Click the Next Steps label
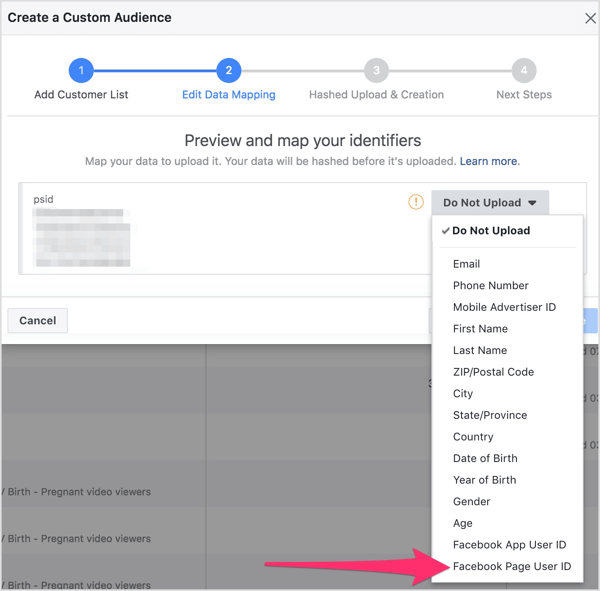 pos(524,95)
